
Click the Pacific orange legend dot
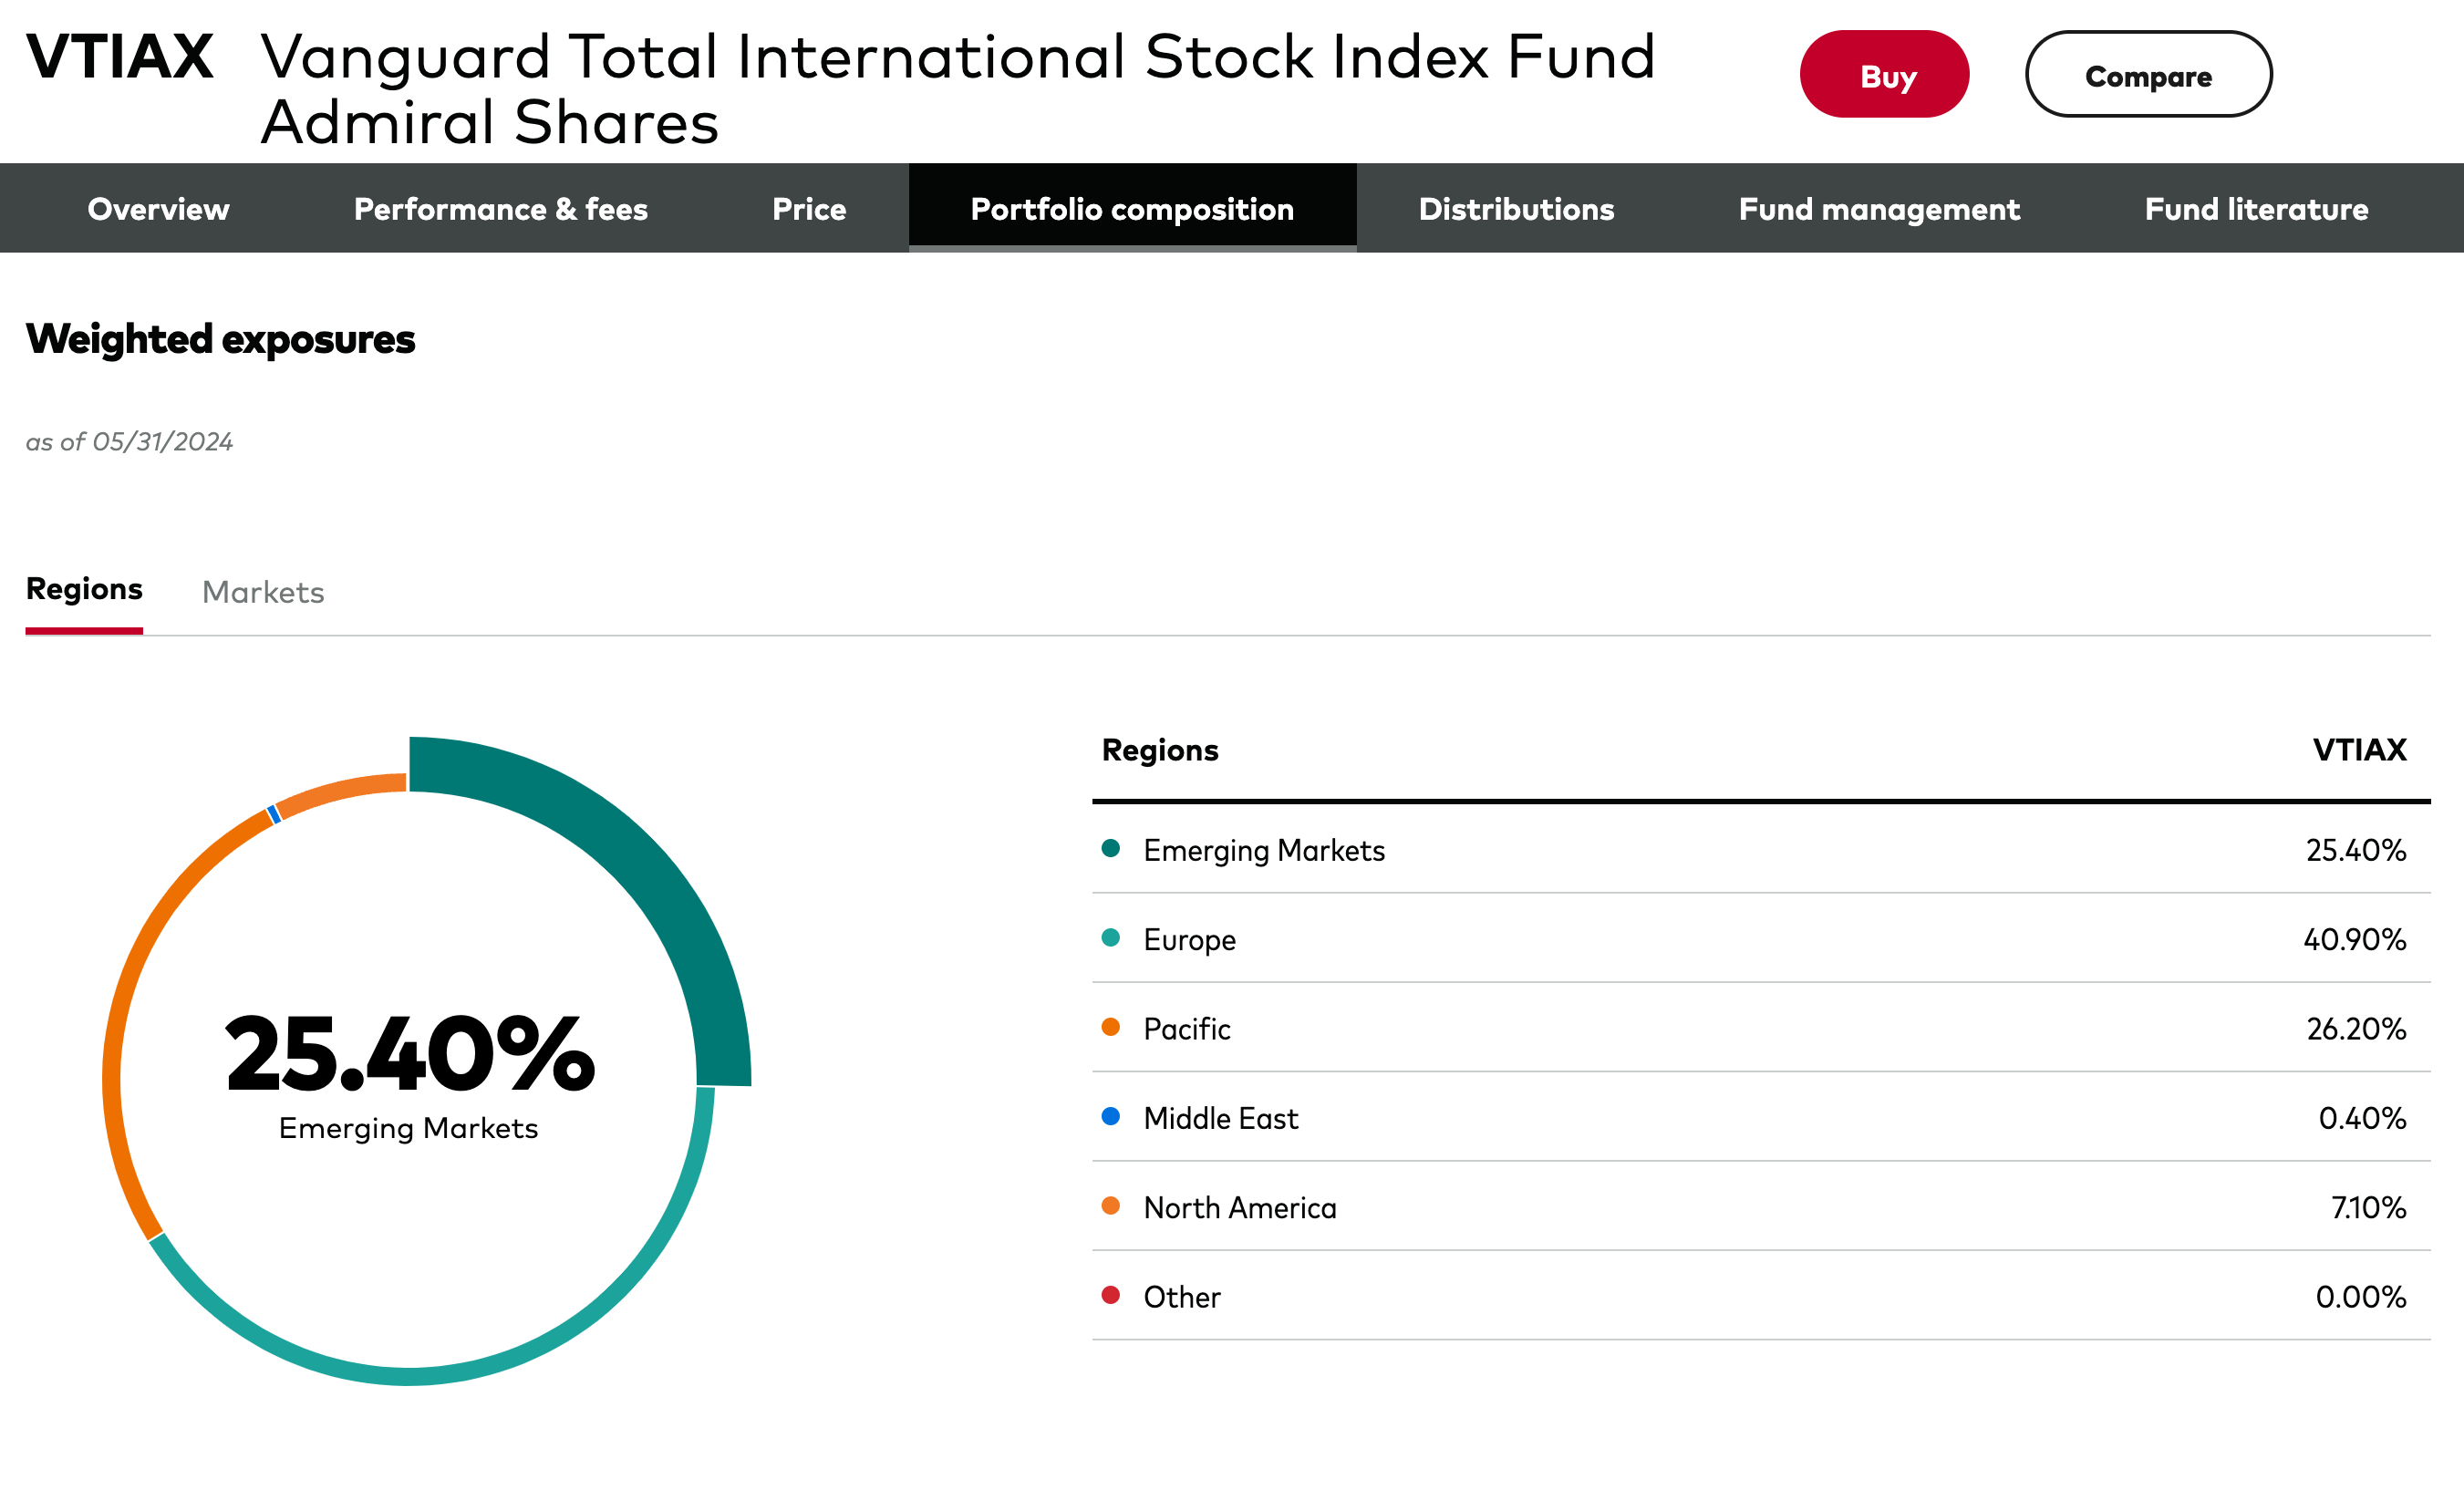click(x=1110, y=1027)
